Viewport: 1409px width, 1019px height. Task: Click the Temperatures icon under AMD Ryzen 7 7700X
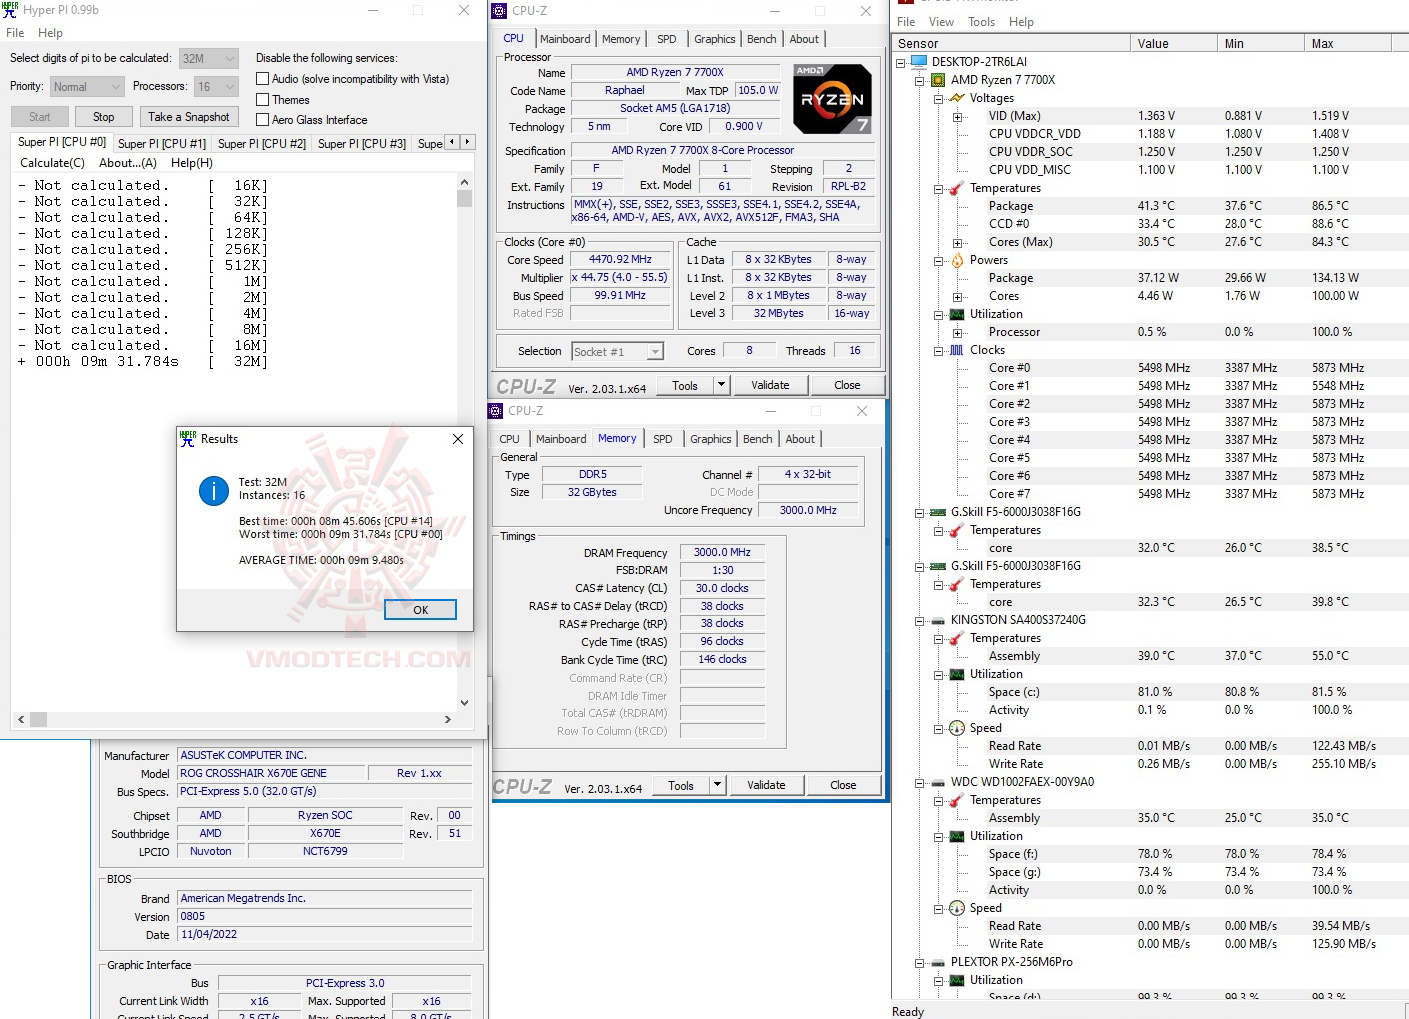pos(958,188)
